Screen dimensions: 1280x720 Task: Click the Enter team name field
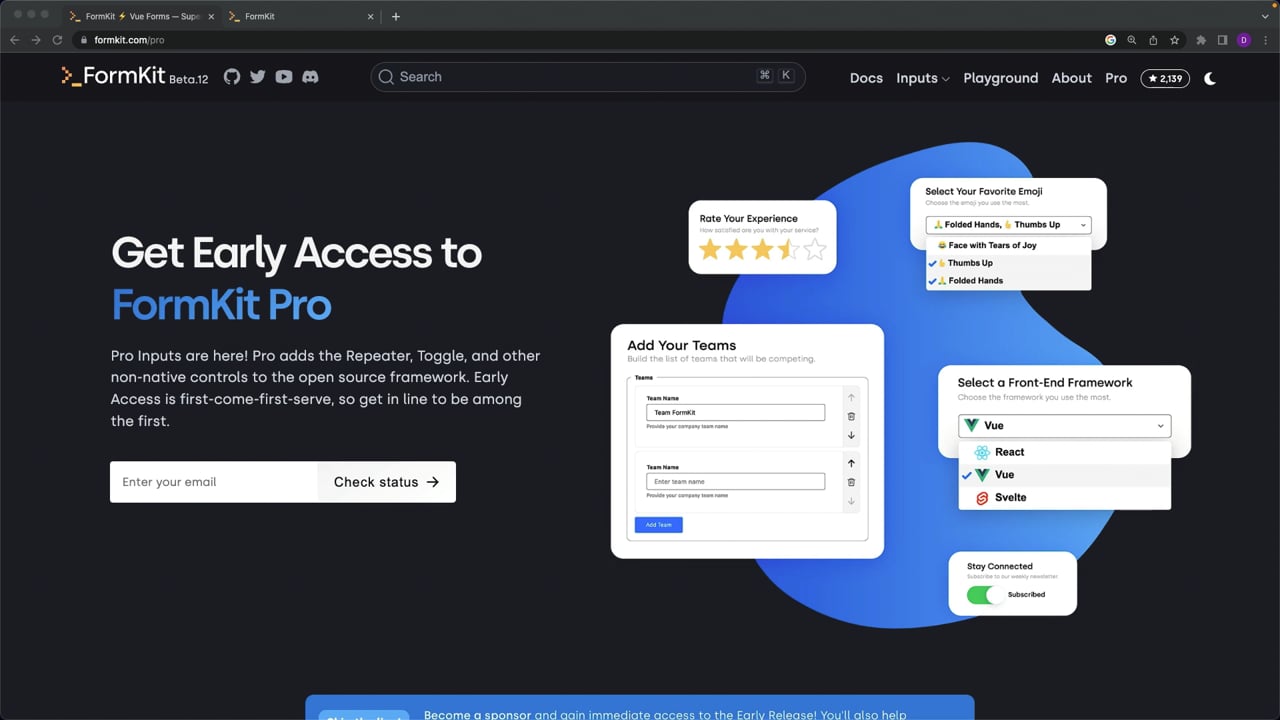pos(735,482)
